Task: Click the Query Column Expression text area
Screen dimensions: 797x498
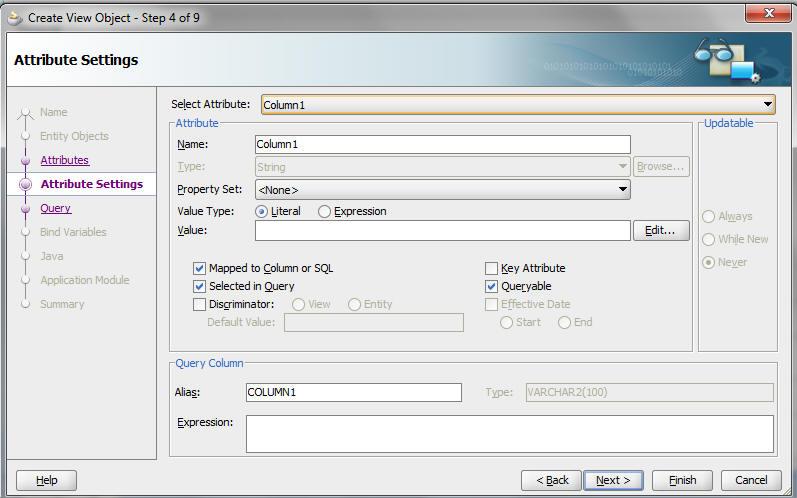Action: point(510,434)
